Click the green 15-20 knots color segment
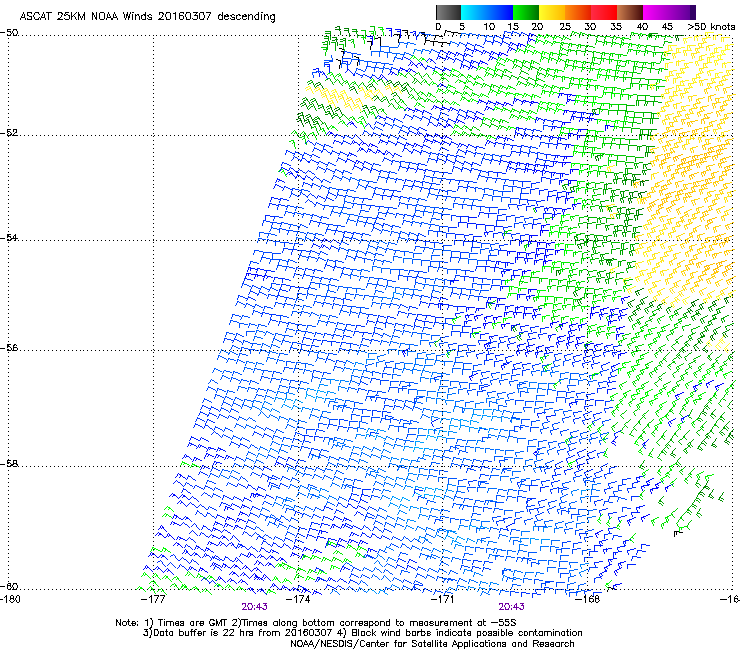 click(x=526, y=12)
